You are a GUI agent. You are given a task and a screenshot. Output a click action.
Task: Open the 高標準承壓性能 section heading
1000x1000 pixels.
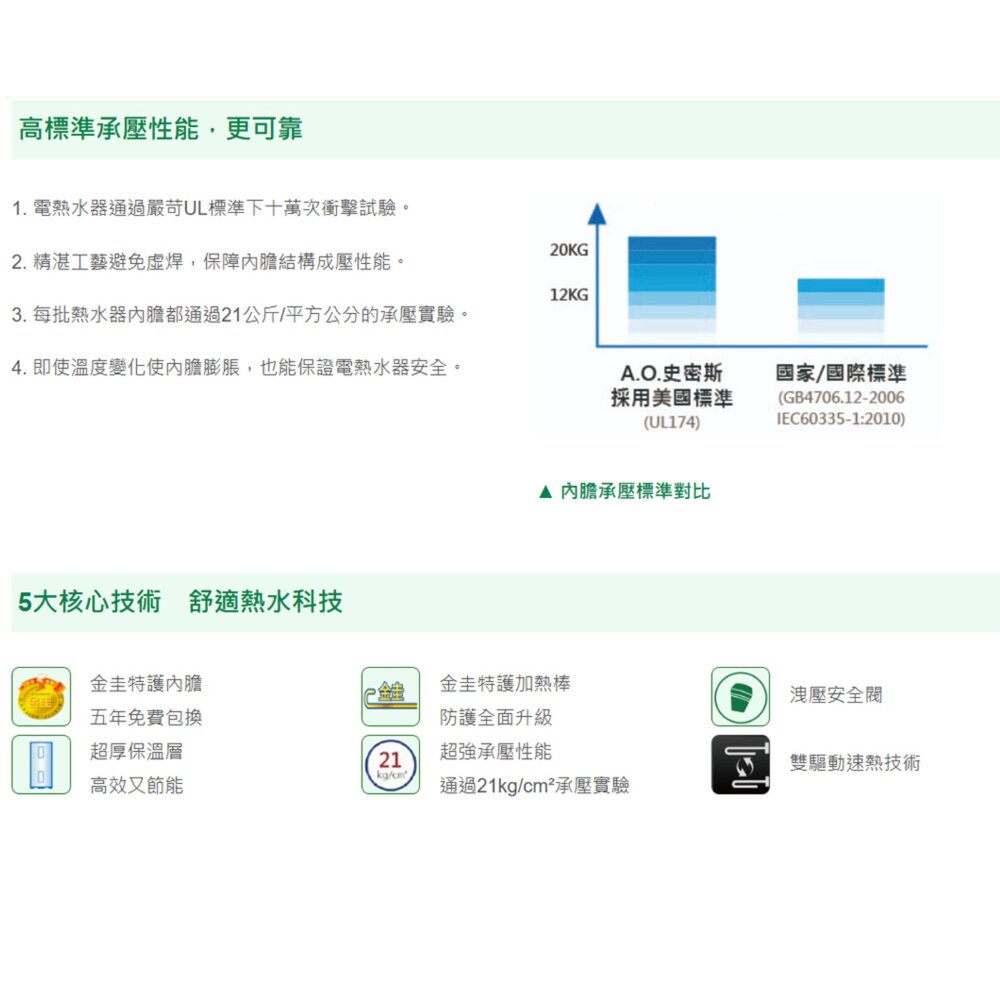tap(160, 127)
